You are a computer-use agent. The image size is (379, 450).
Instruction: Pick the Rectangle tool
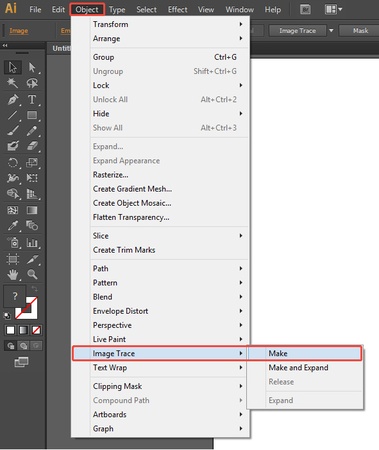point(32,115)
